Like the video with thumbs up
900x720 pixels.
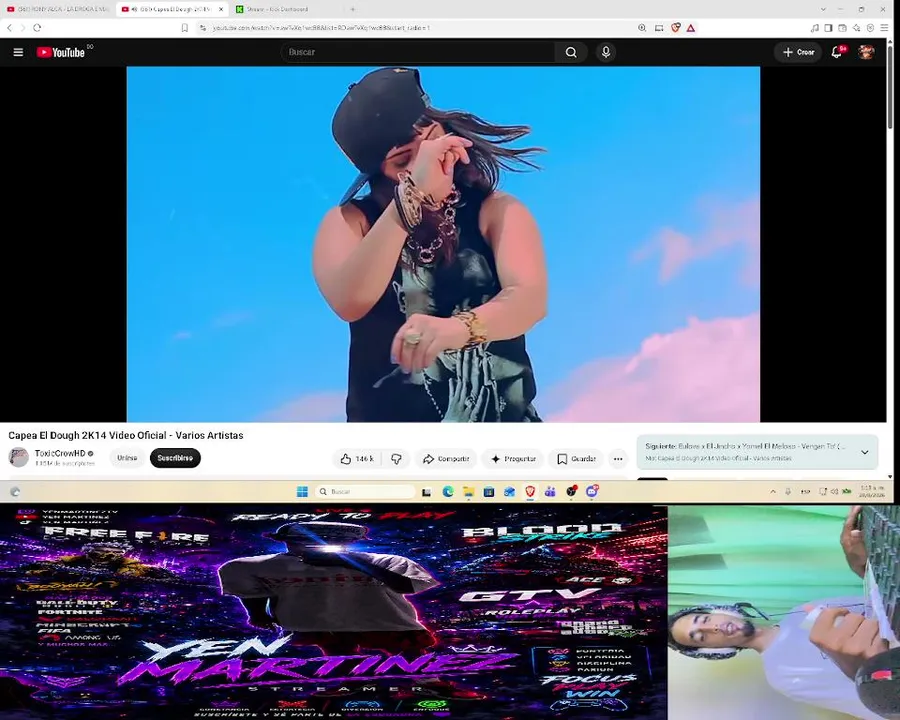356,459
